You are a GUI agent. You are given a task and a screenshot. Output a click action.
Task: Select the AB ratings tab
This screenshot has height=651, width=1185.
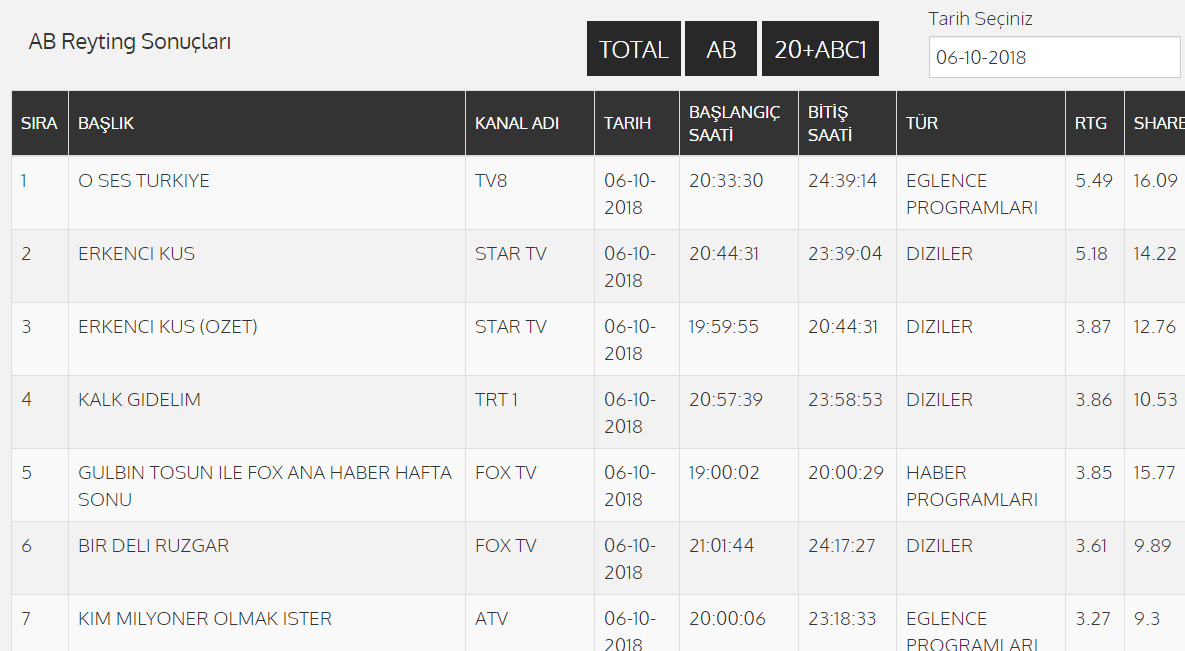point(721,49)
